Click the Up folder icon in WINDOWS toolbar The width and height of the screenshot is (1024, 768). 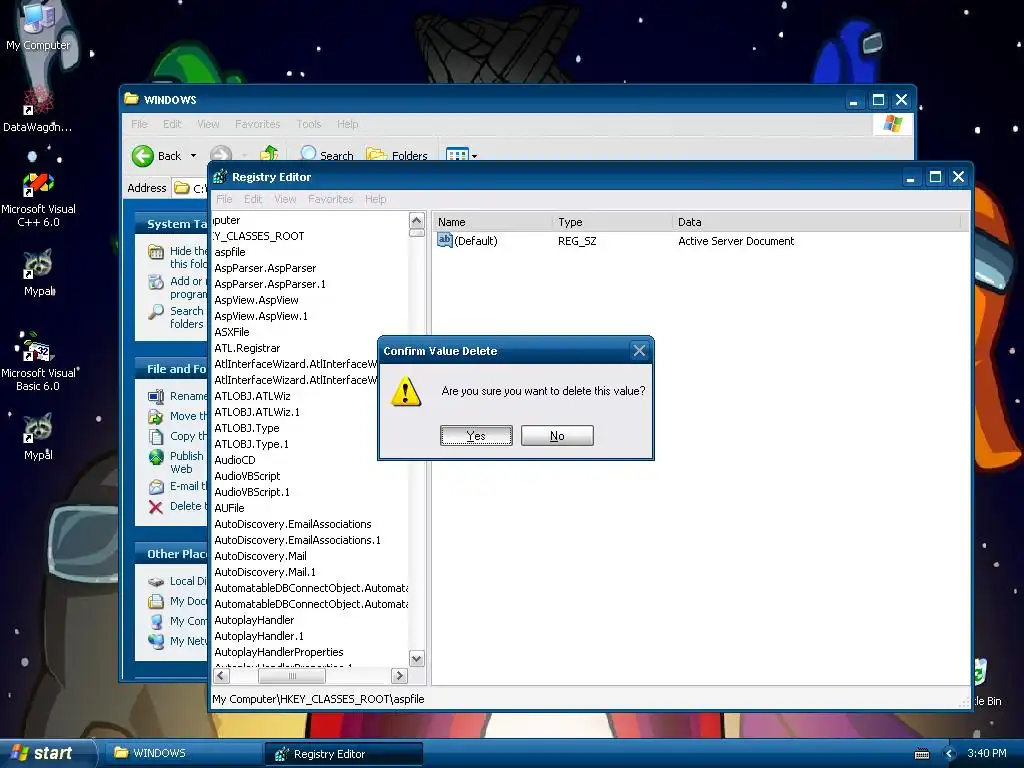coord(268,154)
